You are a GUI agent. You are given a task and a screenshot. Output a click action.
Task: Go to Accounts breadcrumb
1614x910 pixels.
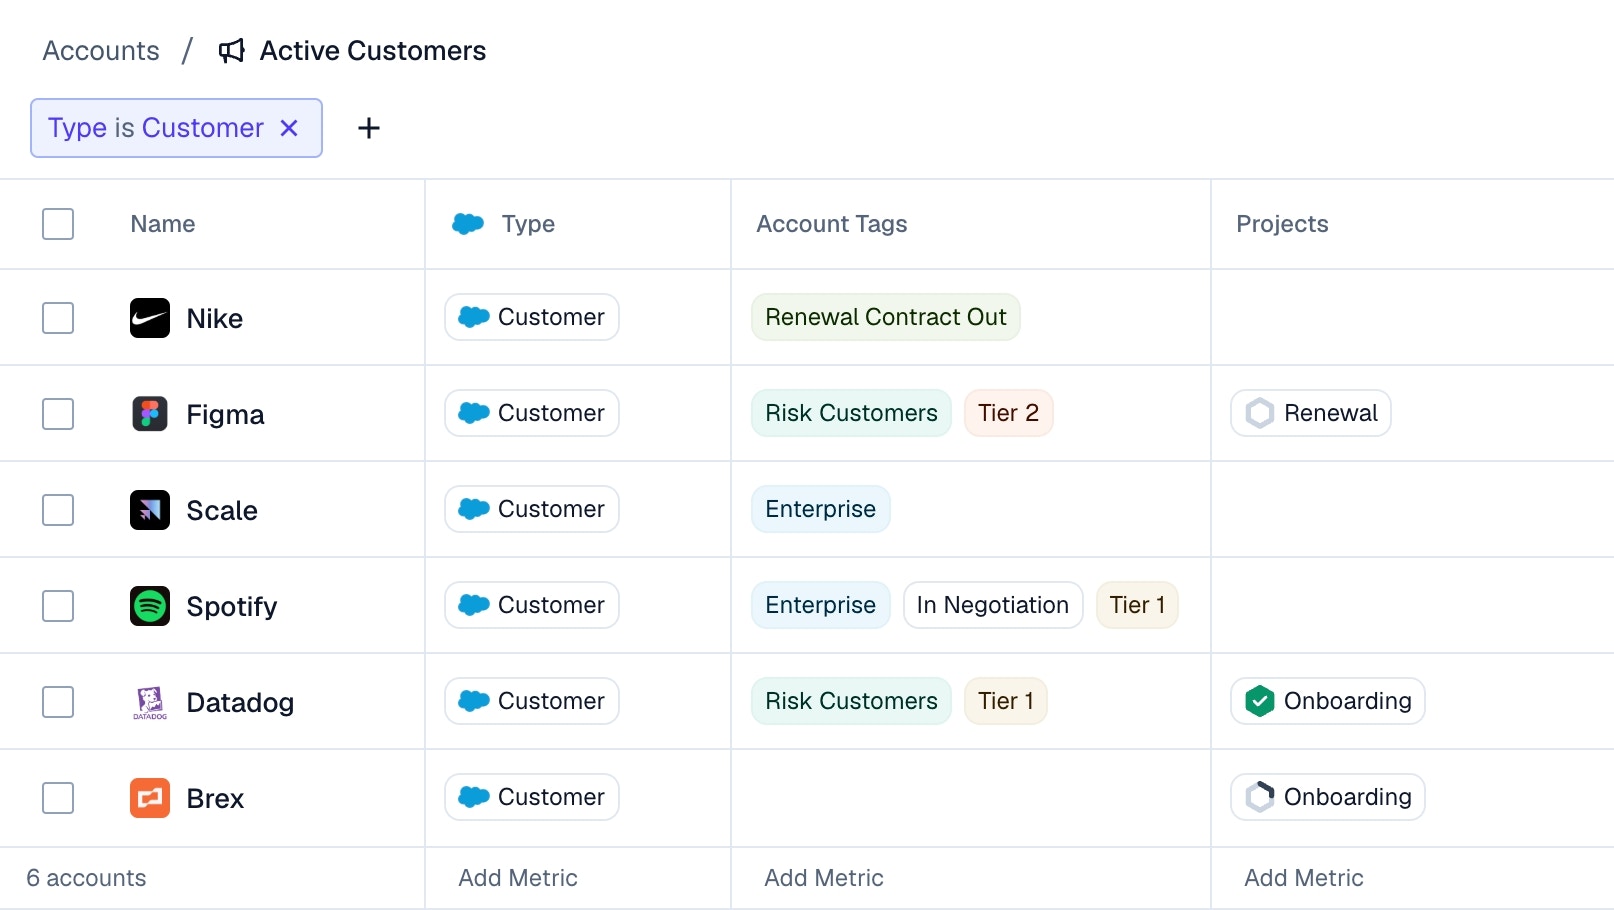(x=101, y=51)
